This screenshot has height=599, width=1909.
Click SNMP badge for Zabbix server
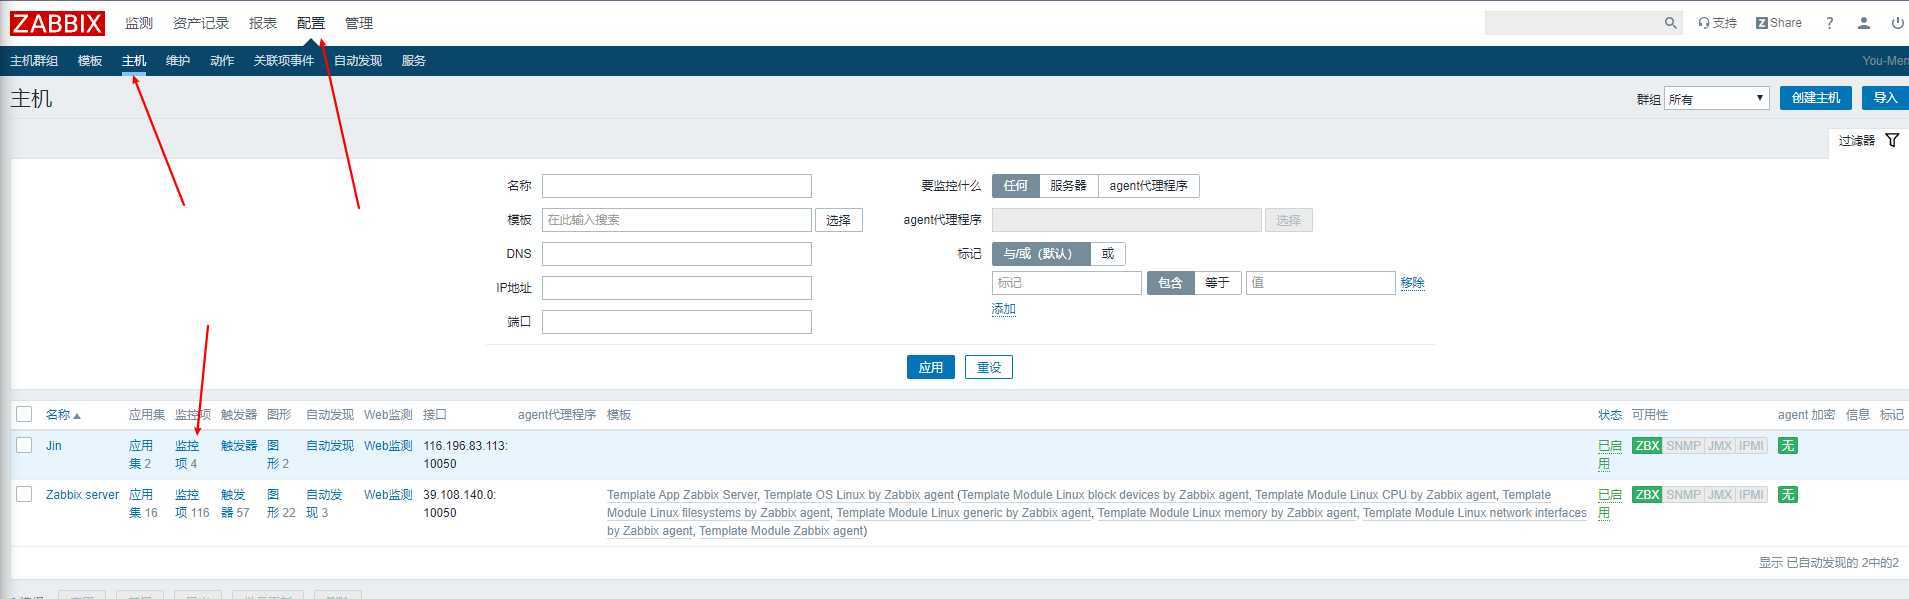coord(1683,495)
